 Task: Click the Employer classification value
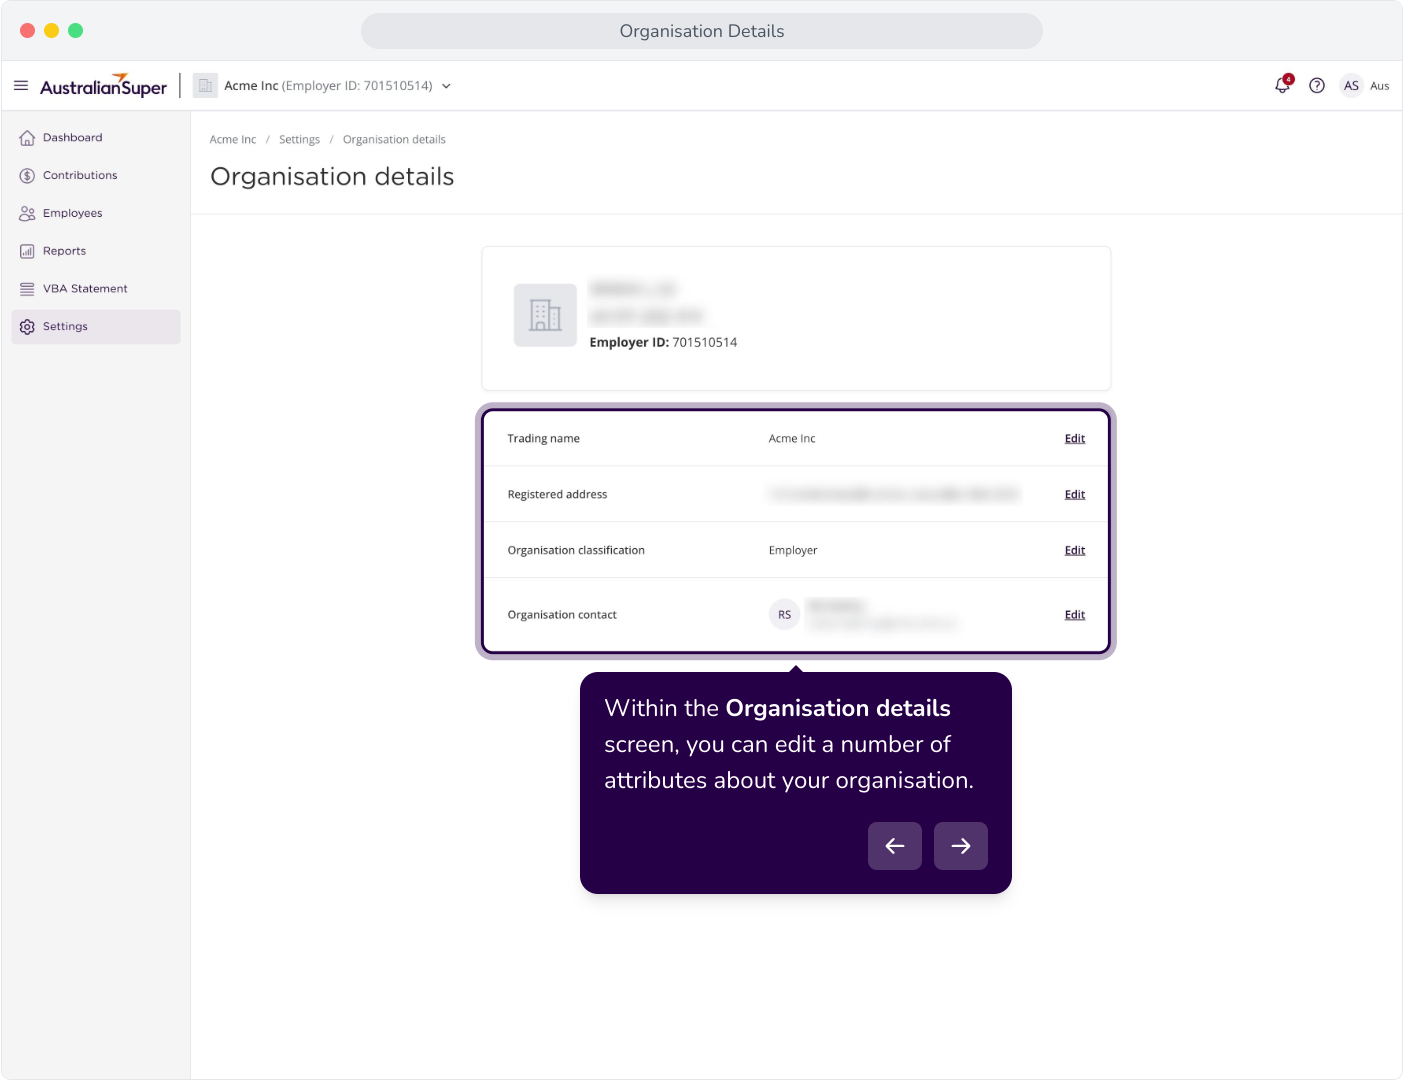coord(793,551)
